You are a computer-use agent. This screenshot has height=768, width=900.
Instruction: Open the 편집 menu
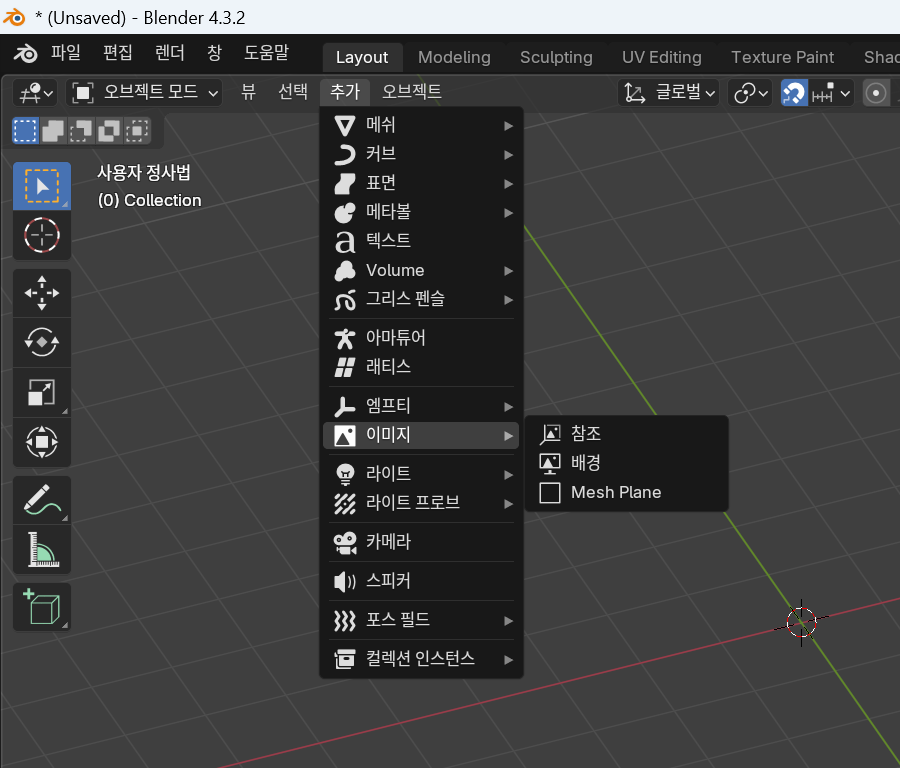pos(118,53)
